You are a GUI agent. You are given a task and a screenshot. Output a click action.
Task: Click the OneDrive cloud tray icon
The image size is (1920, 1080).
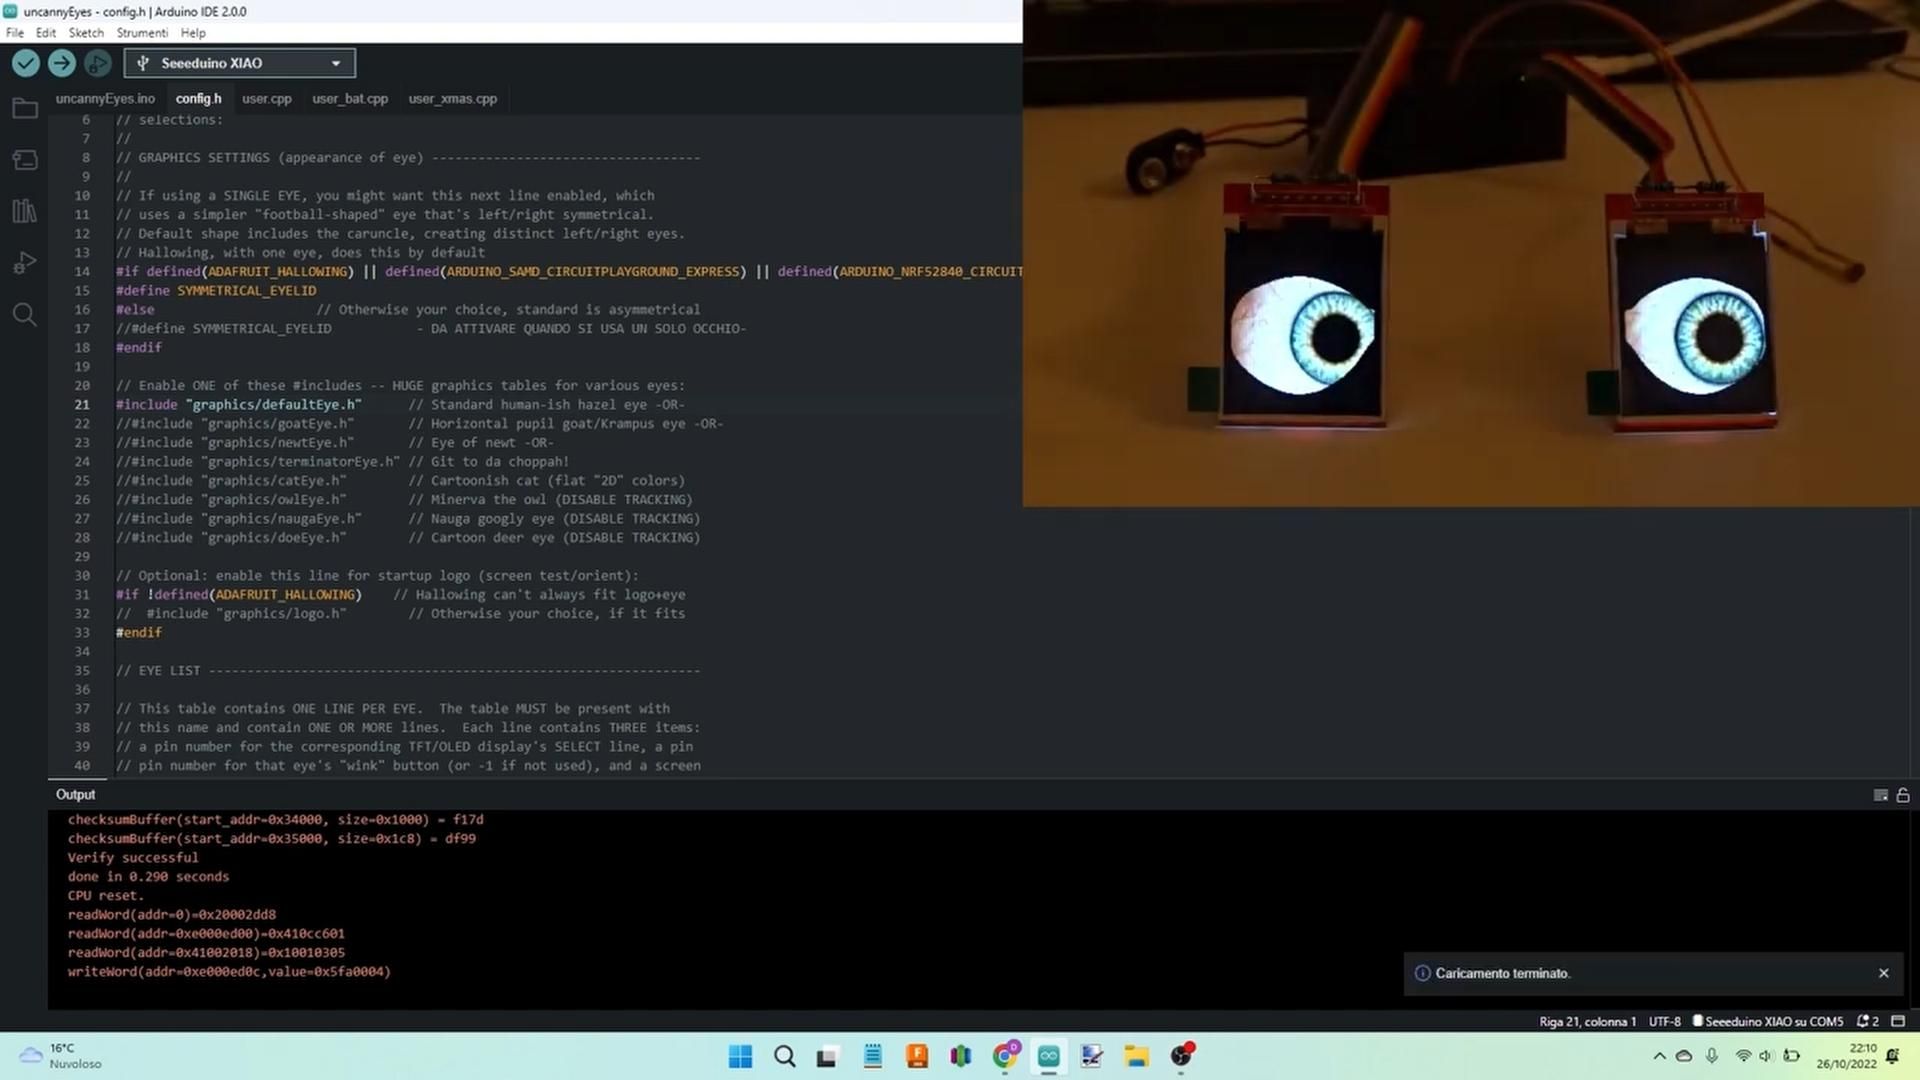coord(1684,1056)
